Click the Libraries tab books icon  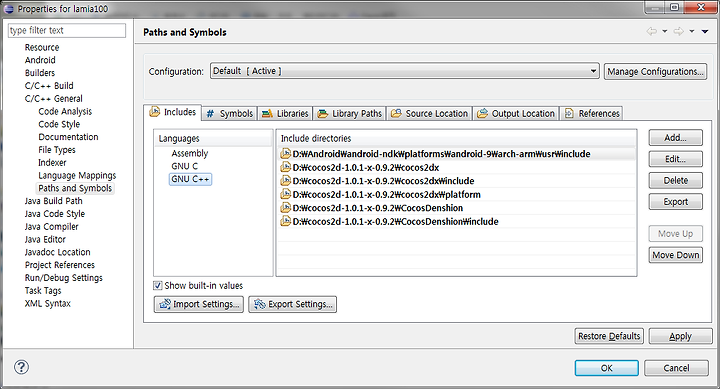(267, 113)
